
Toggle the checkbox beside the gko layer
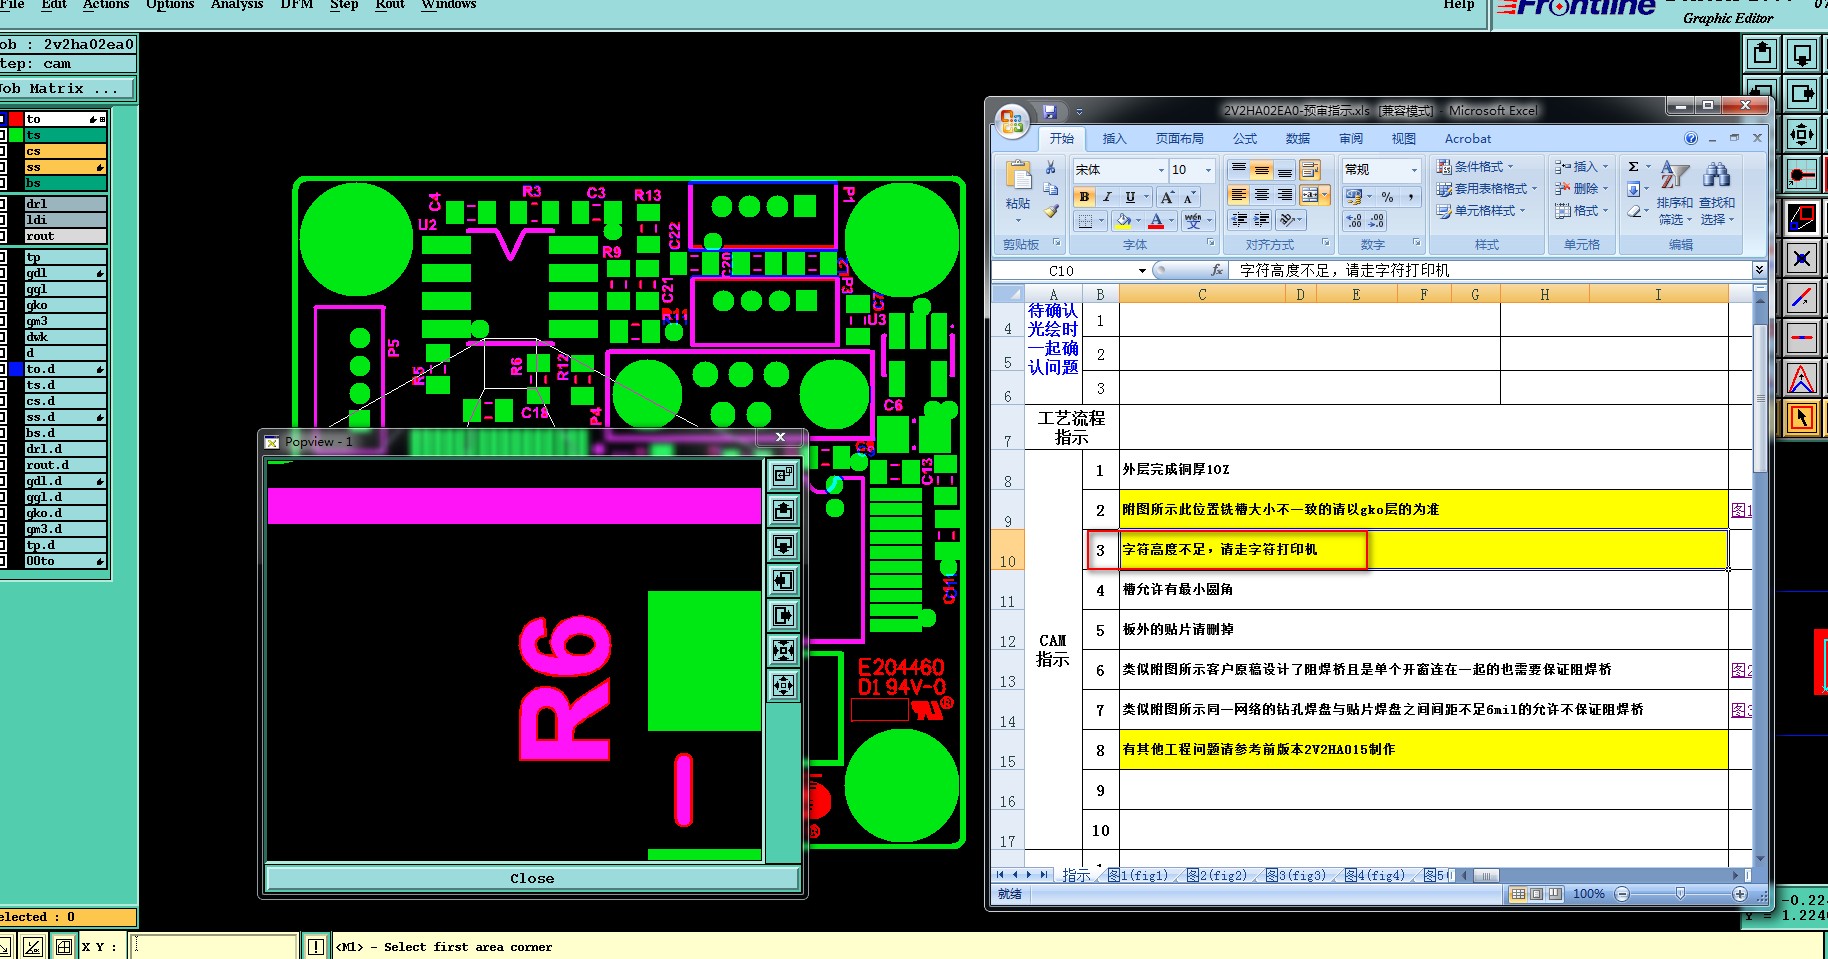click(3, 305)
